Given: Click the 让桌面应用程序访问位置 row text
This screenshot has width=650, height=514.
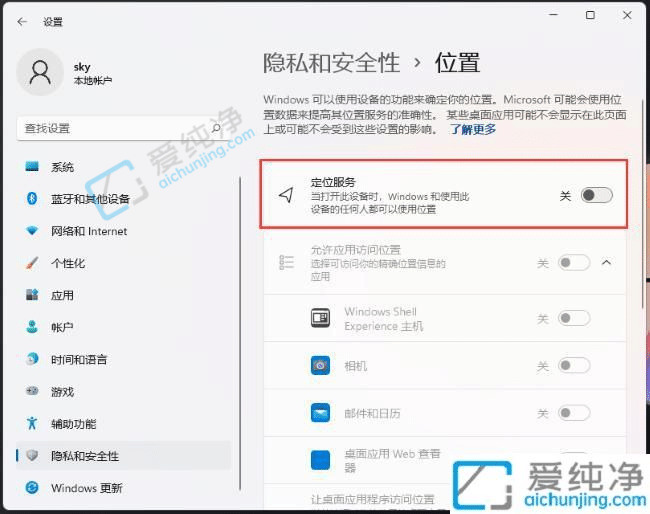Looking at the screenshot, I should pyautogui.click(x=373, y=499).
